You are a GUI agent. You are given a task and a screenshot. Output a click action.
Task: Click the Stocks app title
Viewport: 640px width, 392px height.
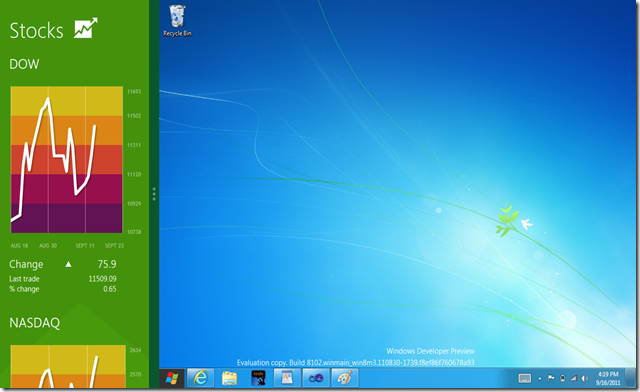[x=36, y=31]
